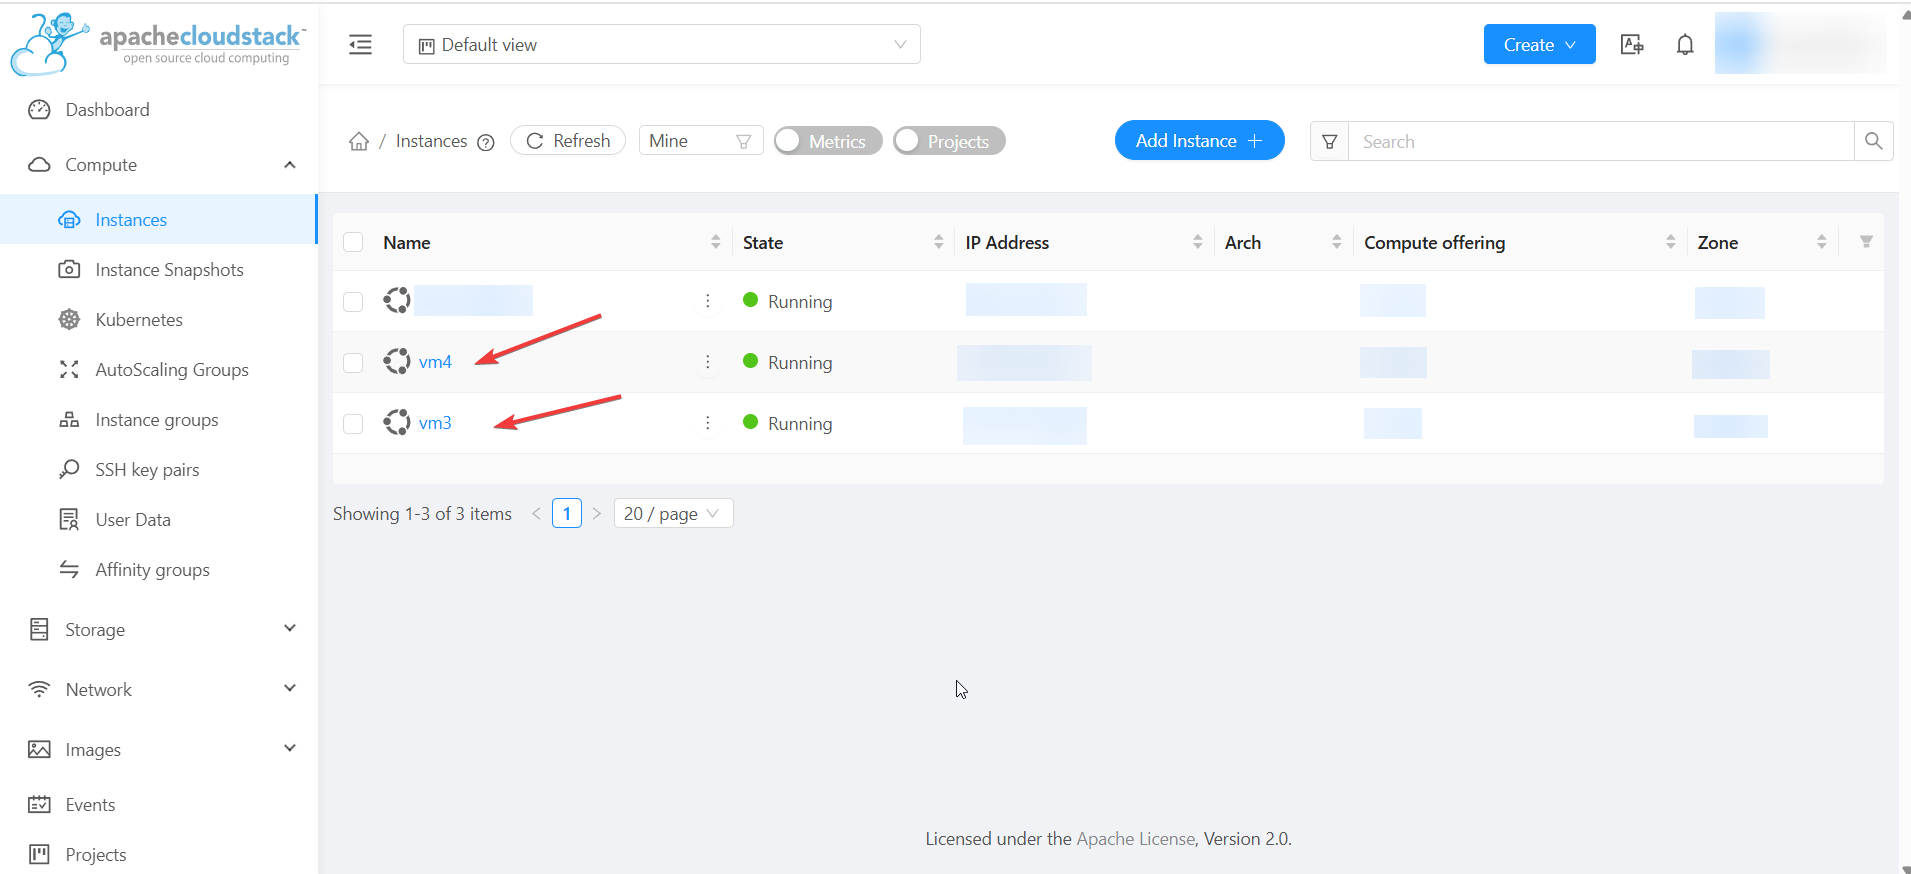Go to SSH key pairs menu item
Screen dimensions: 1911x874
pyautogui.click(x=147, y=470)
